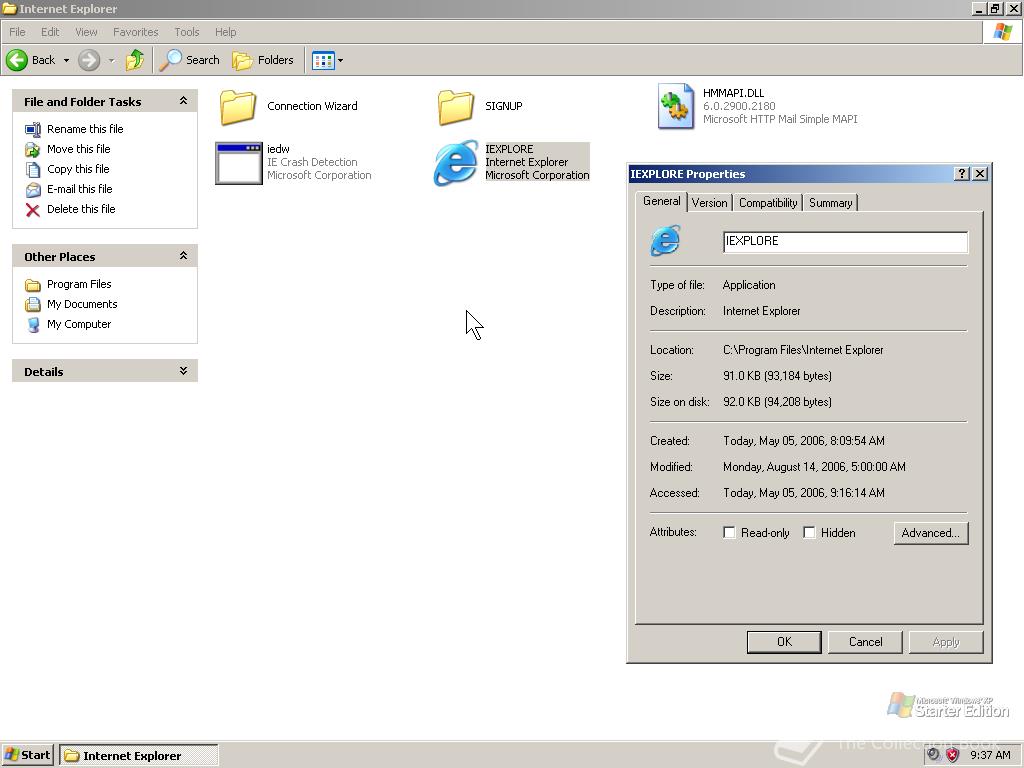Image resolution: width=1024 pixels, height=768 pixels.
Task: Switch to the General tab
Action: [662, 201]
